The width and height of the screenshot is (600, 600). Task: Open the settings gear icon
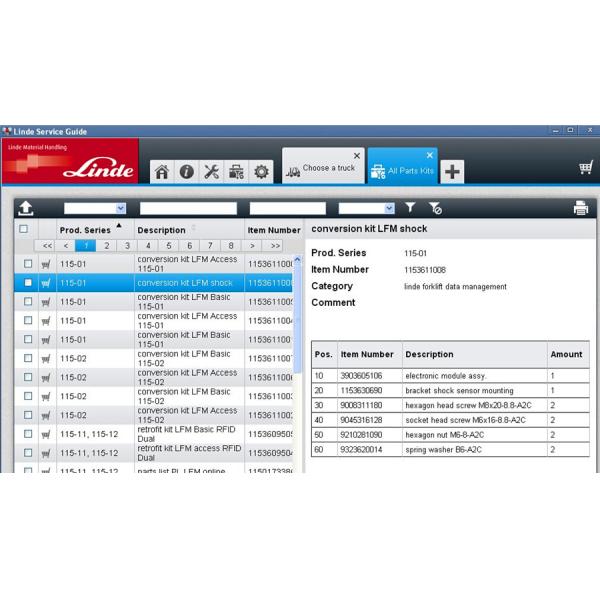coord(262,171)
